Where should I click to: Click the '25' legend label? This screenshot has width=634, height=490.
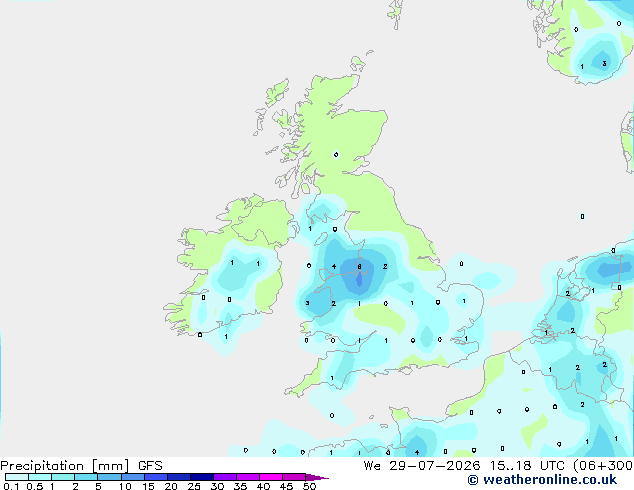(x=194, y=486)
